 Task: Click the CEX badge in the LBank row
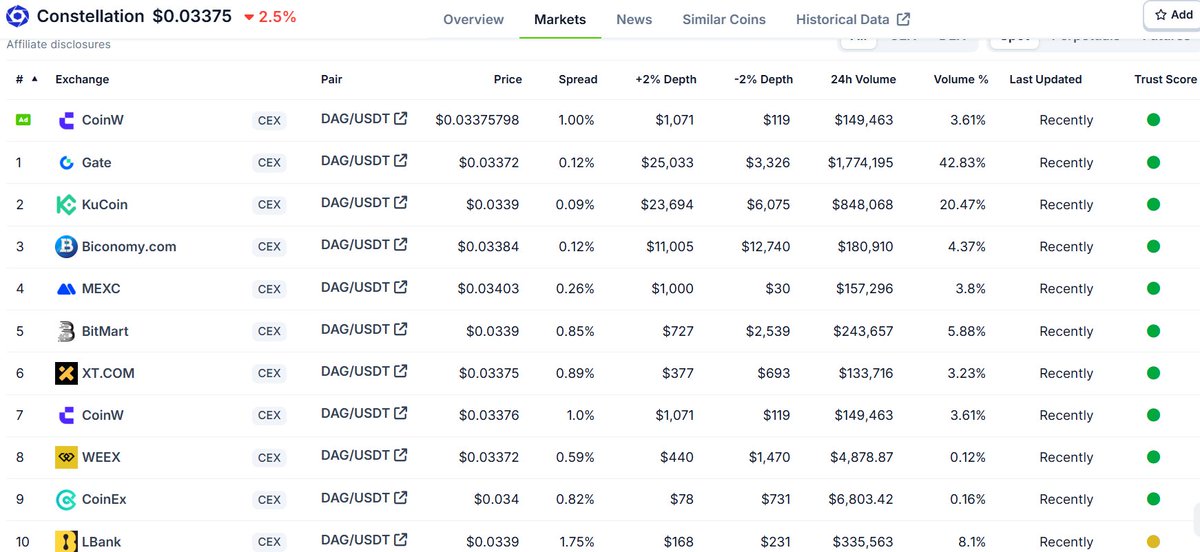269,542
